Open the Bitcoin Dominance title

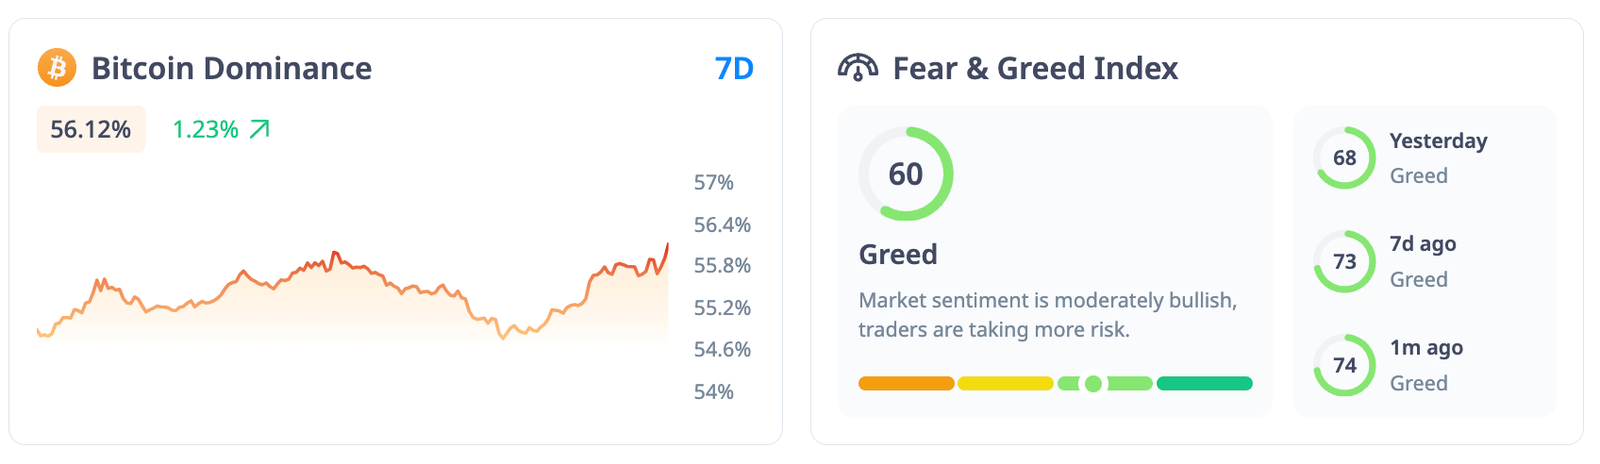click(231, 68)
